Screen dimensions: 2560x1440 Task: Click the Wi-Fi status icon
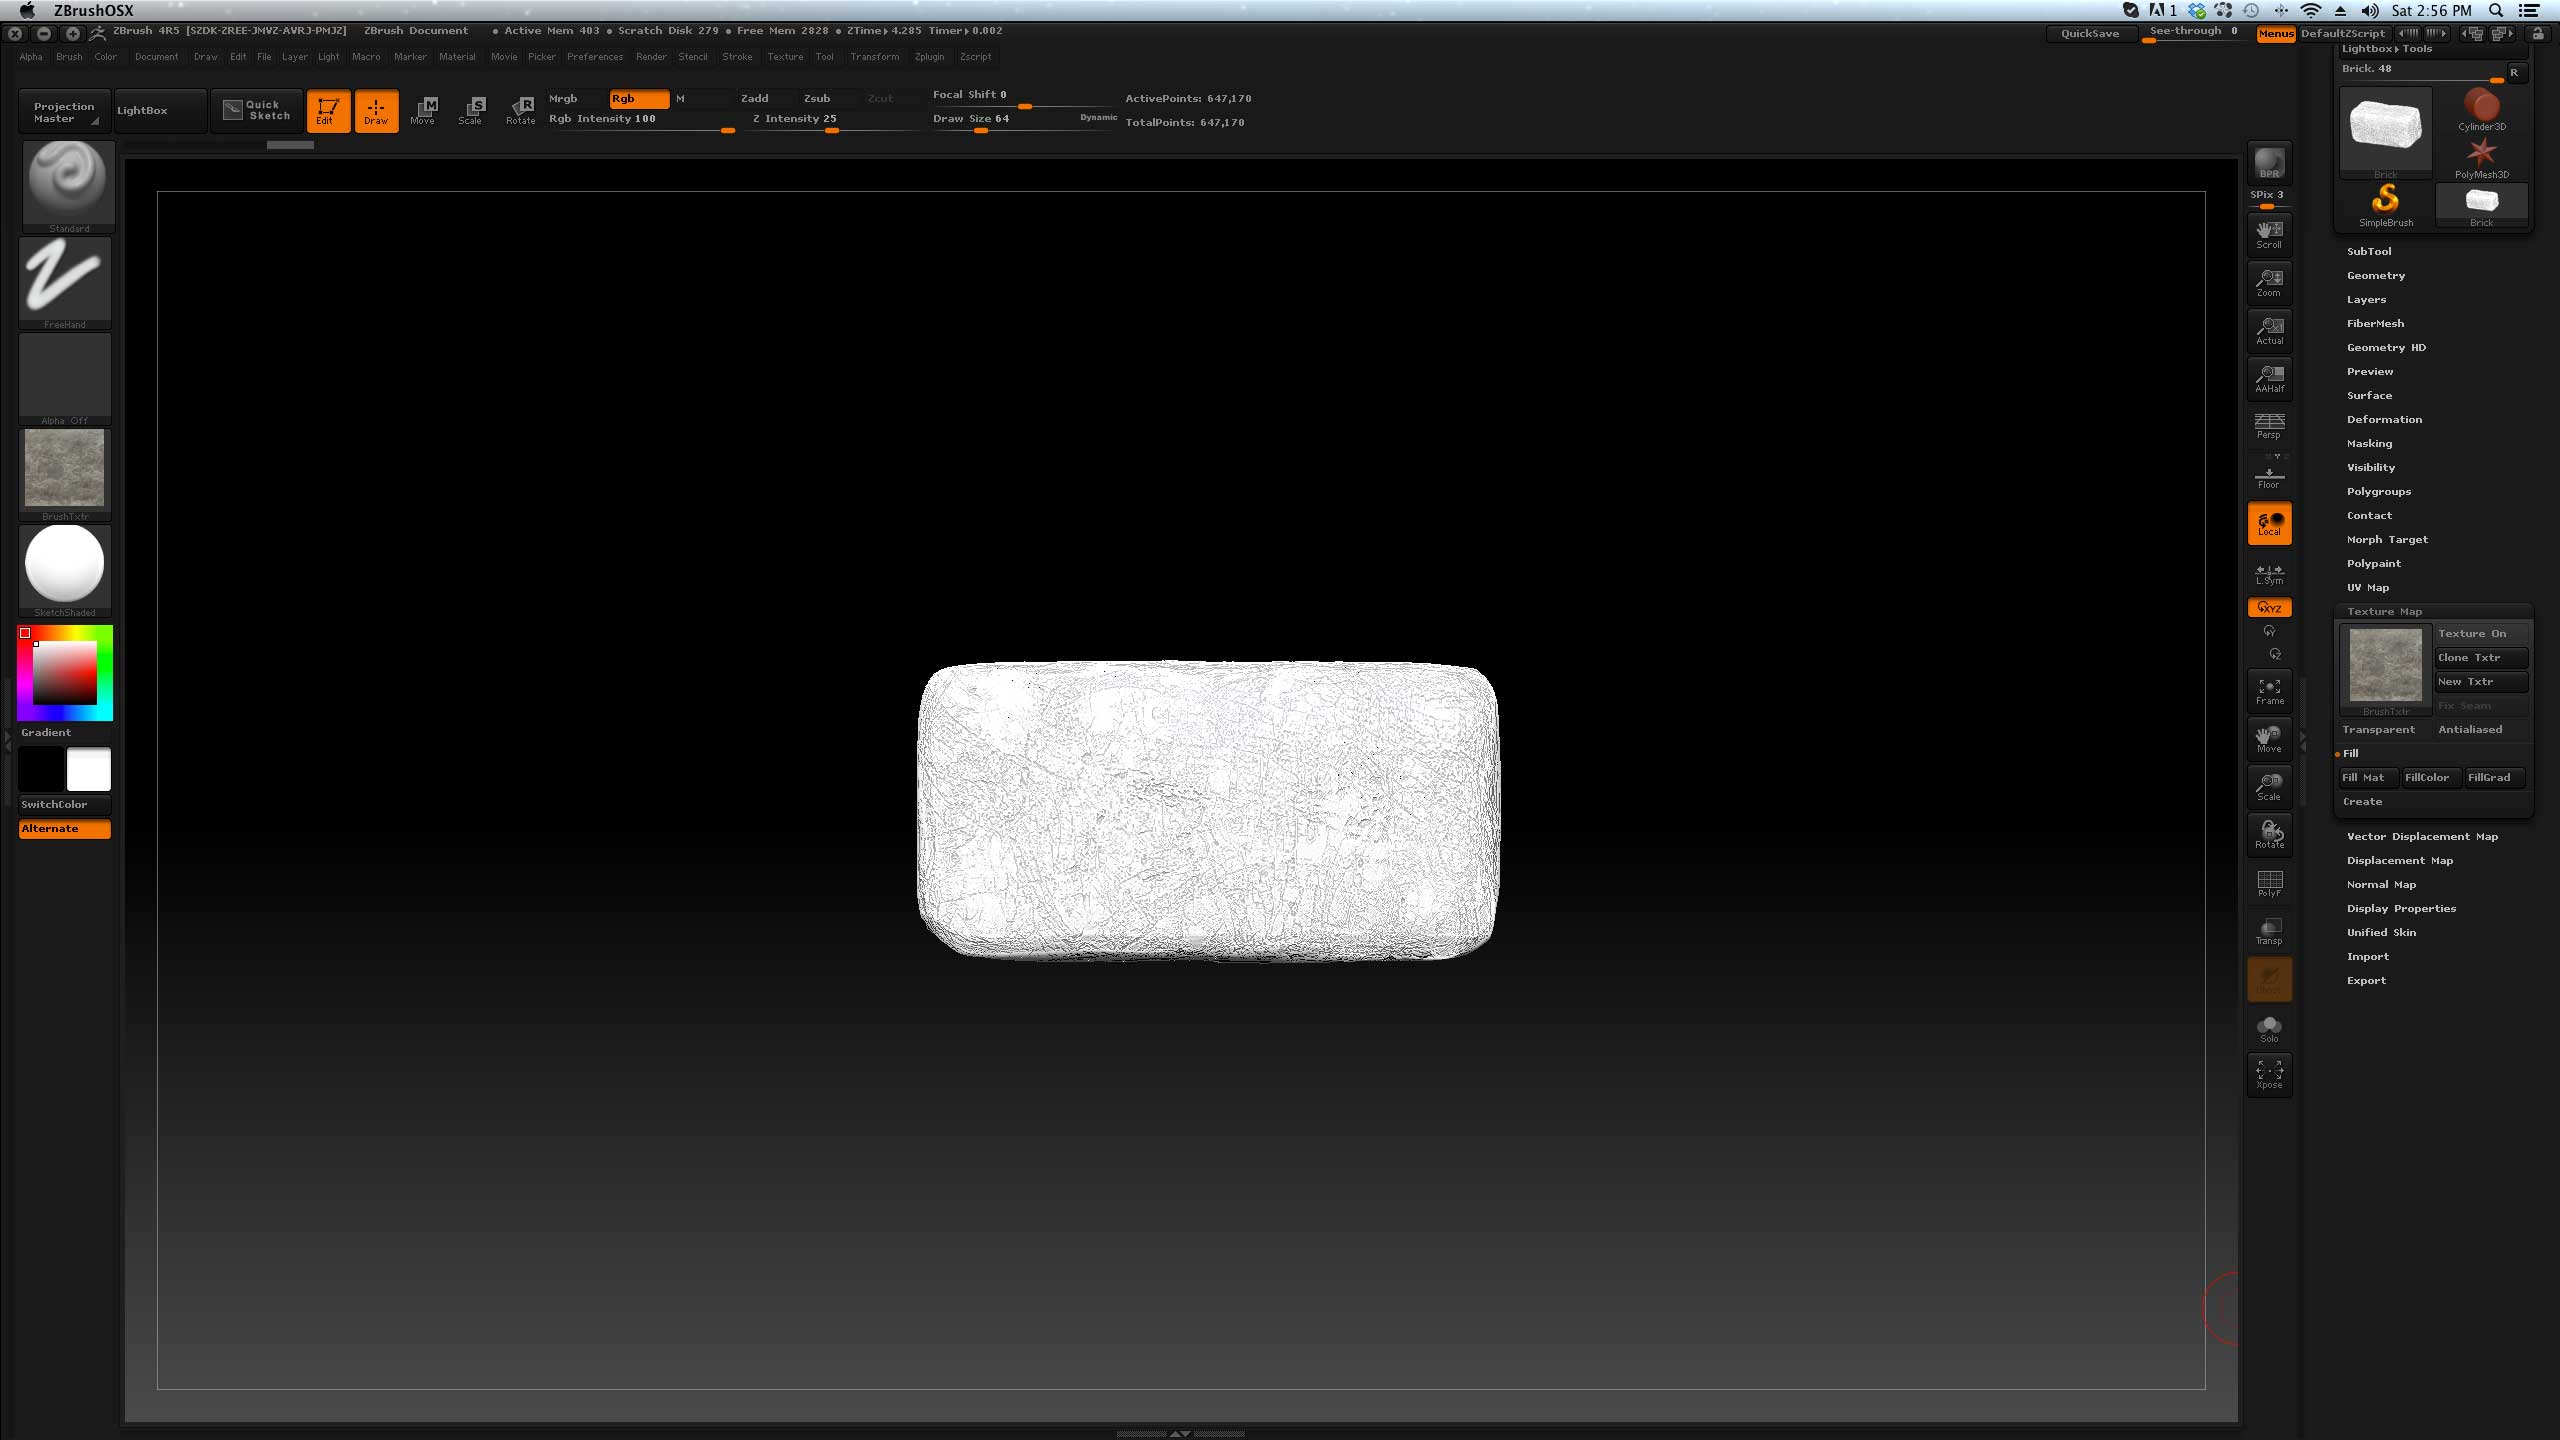2310,11
